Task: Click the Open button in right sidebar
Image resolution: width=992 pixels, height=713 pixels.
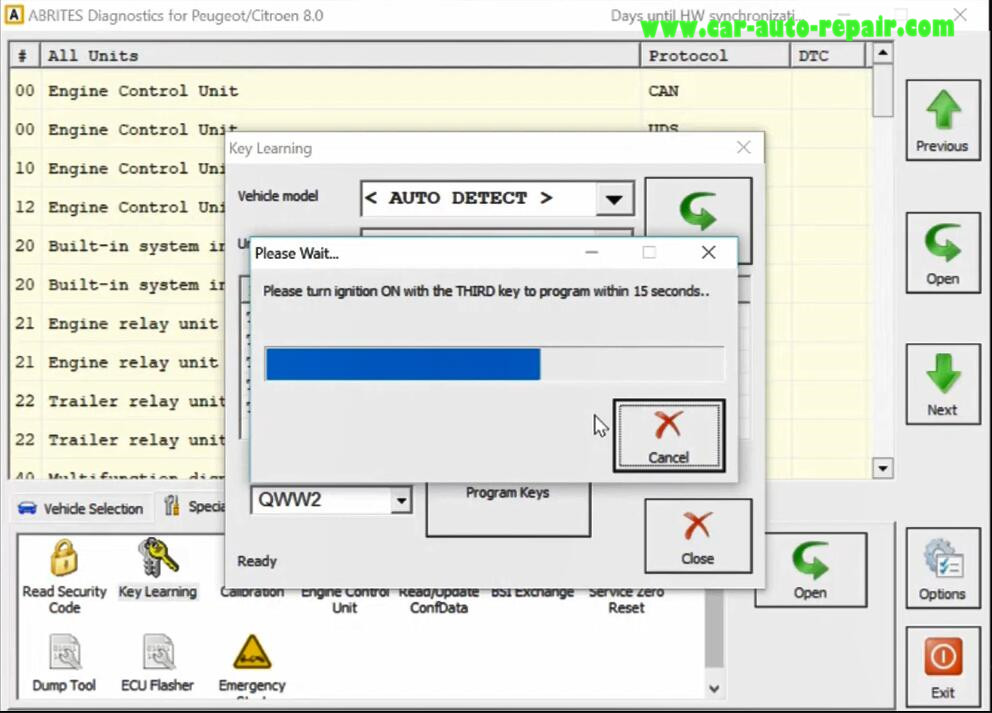Action: [x=943, y=253]
